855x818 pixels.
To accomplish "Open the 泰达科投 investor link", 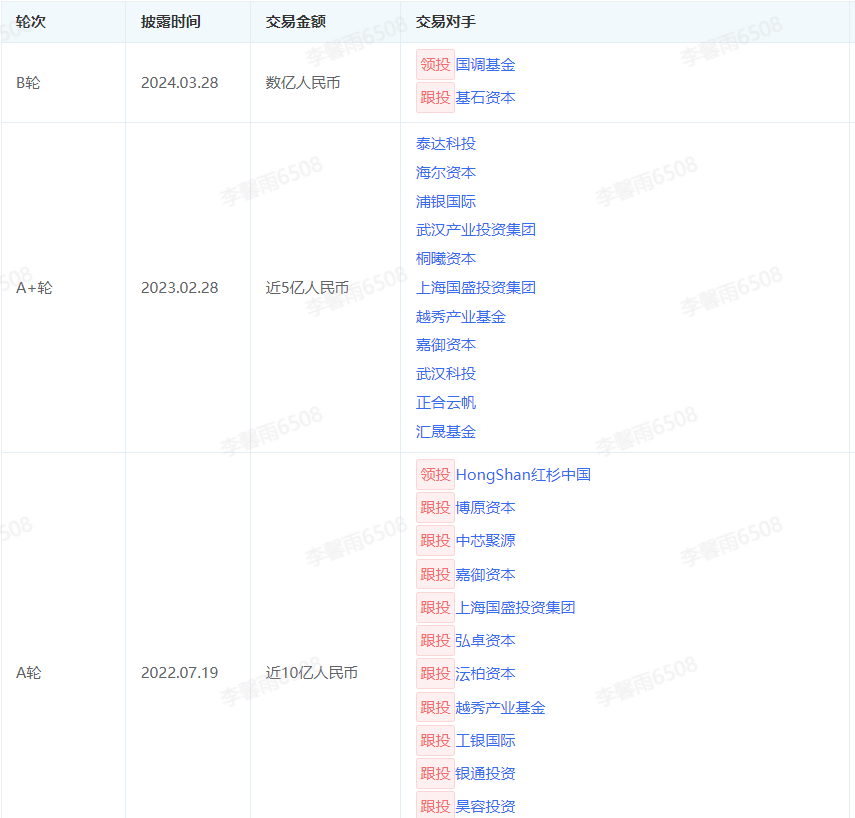I will point(445,144).
